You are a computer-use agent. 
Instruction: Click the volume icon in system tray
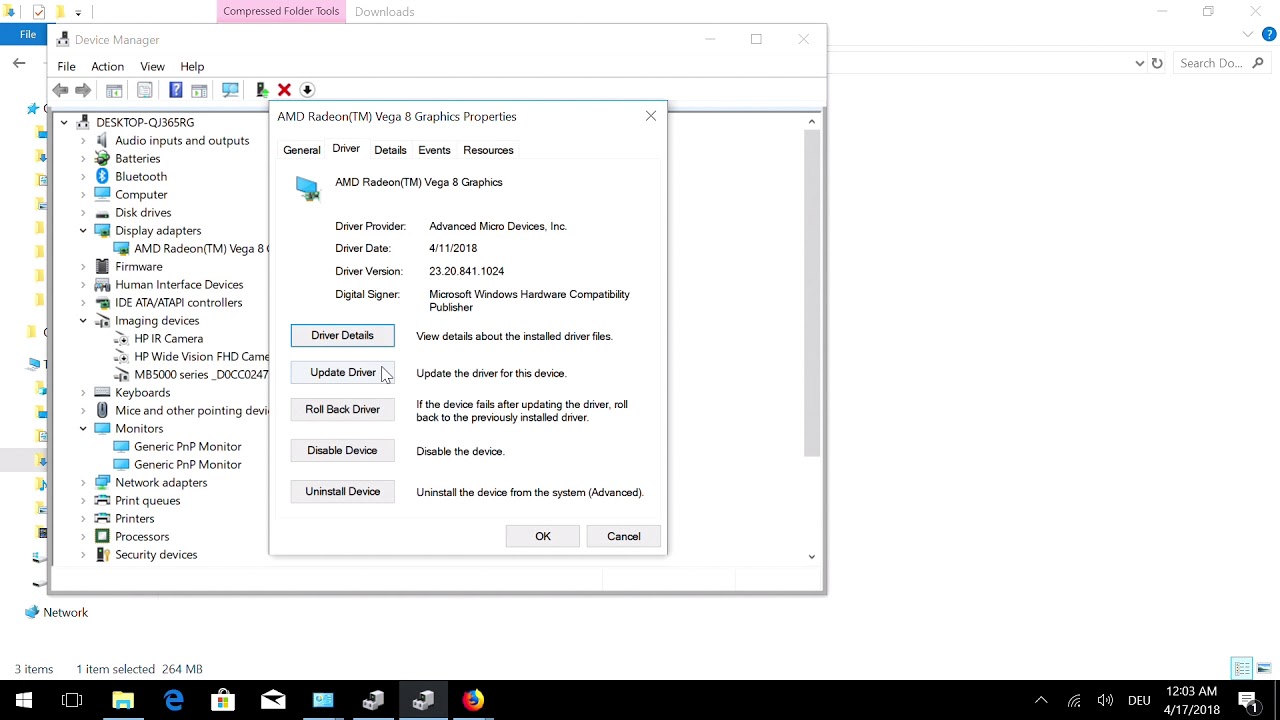pyautogui.click(x=1105, y=700)
